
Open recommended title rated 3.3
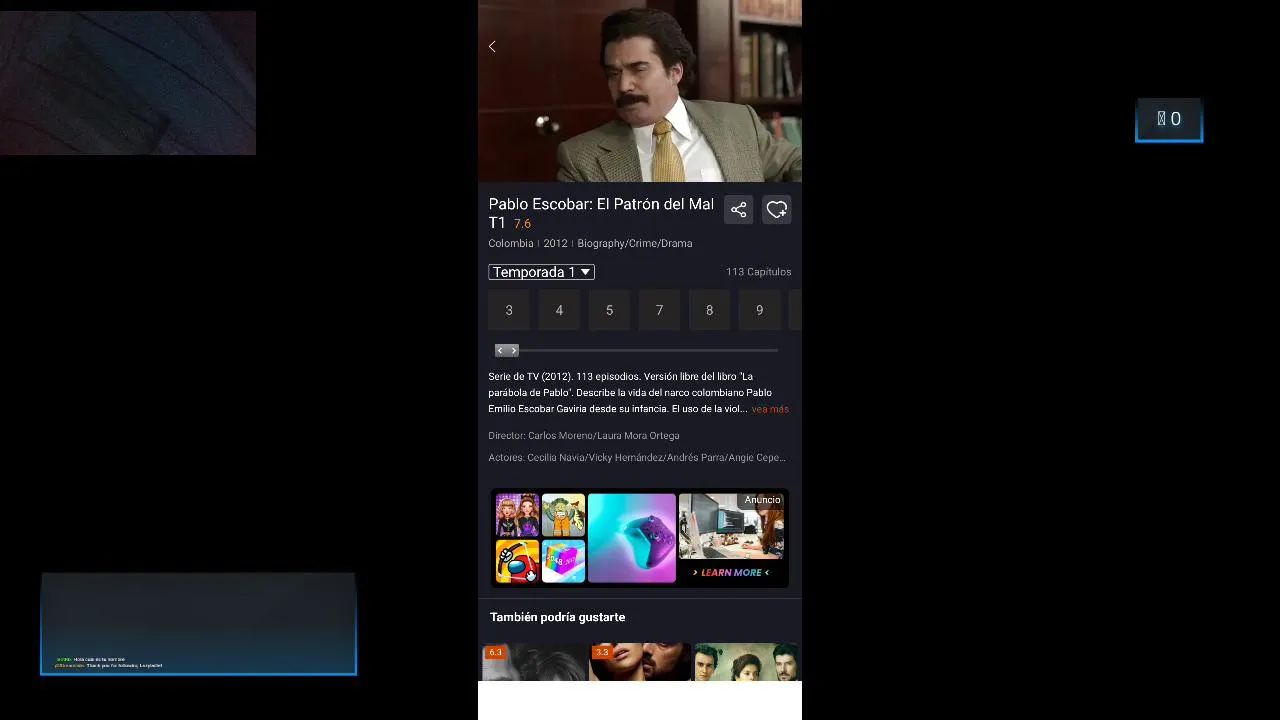(x=640, y=662)
